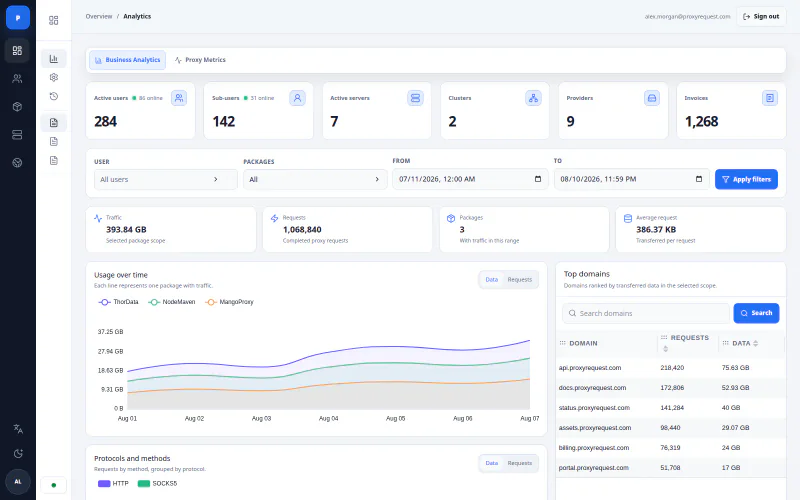Click the Average request database icon
Screen dimensions: 800x500
tap(628, 218)
